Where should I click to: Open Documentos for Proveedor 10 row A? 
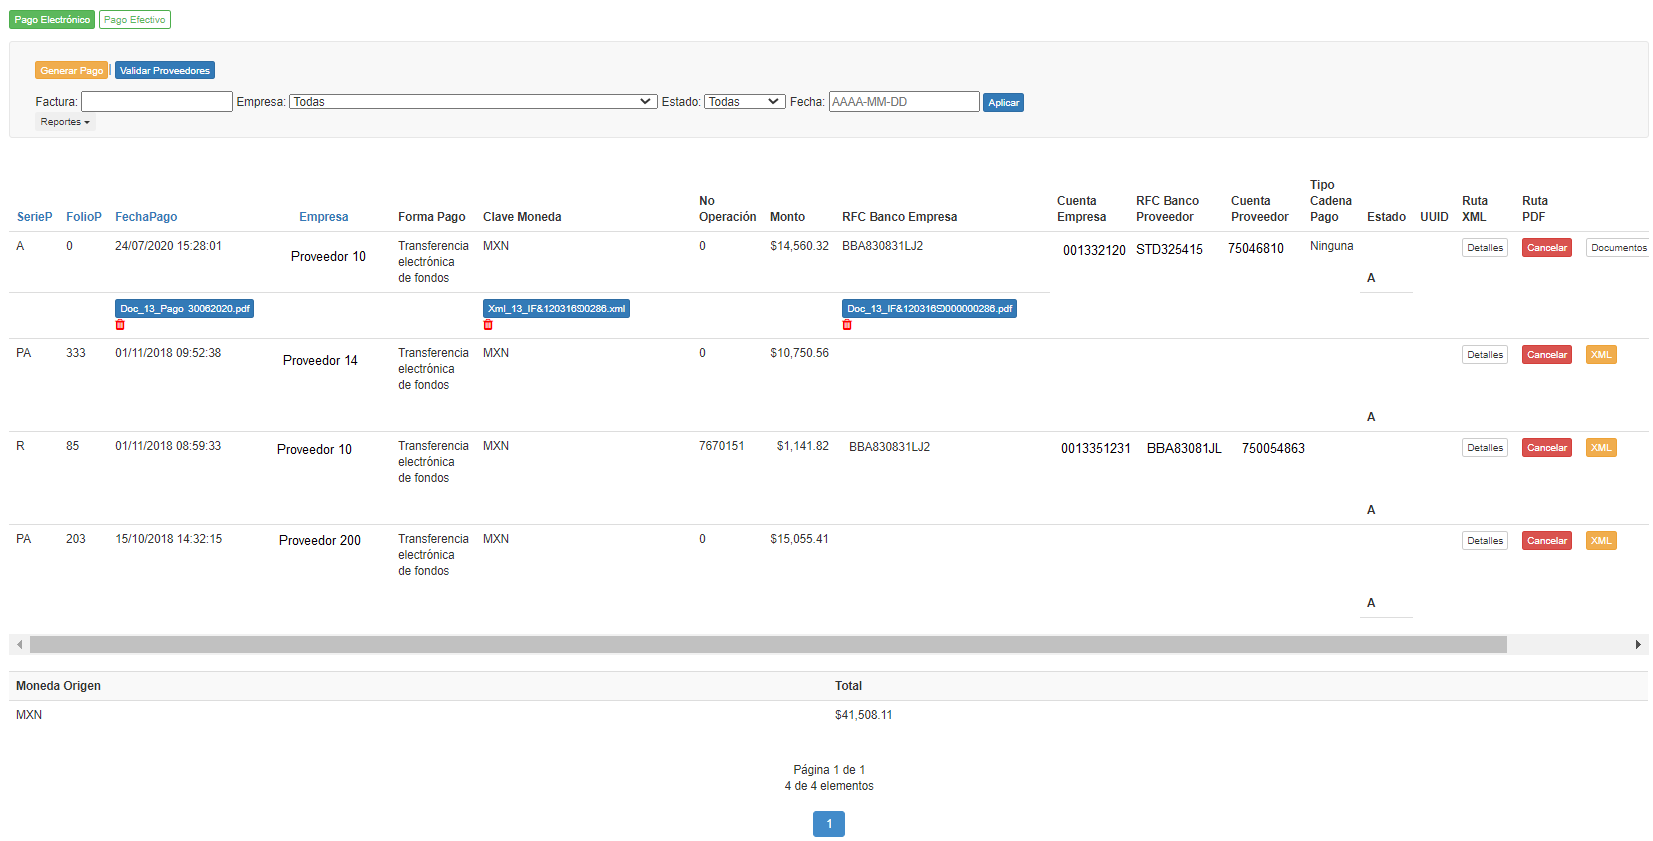tap(1618, 248)
